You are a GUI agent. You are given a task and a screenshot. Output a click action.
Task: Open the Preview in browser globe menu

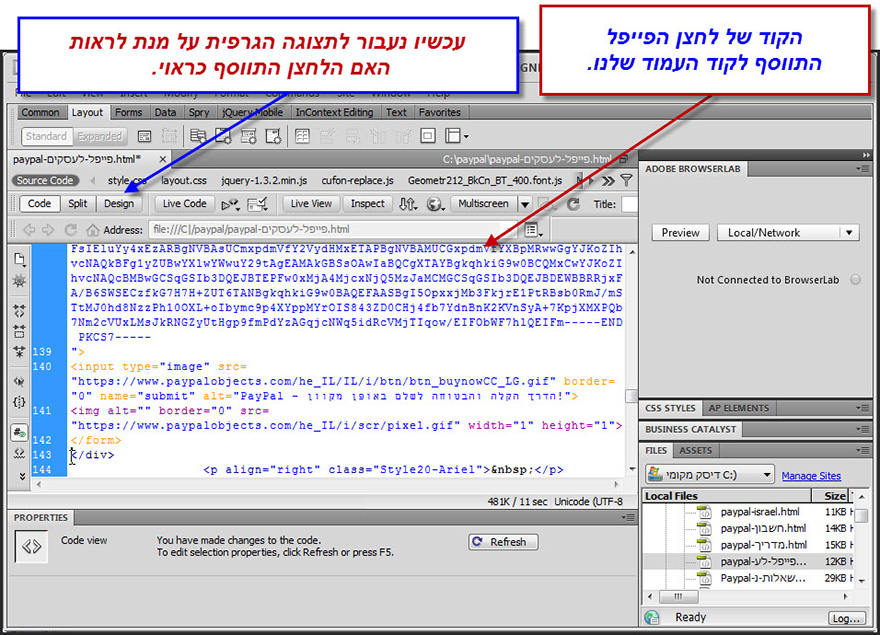[x=434, y=204]
